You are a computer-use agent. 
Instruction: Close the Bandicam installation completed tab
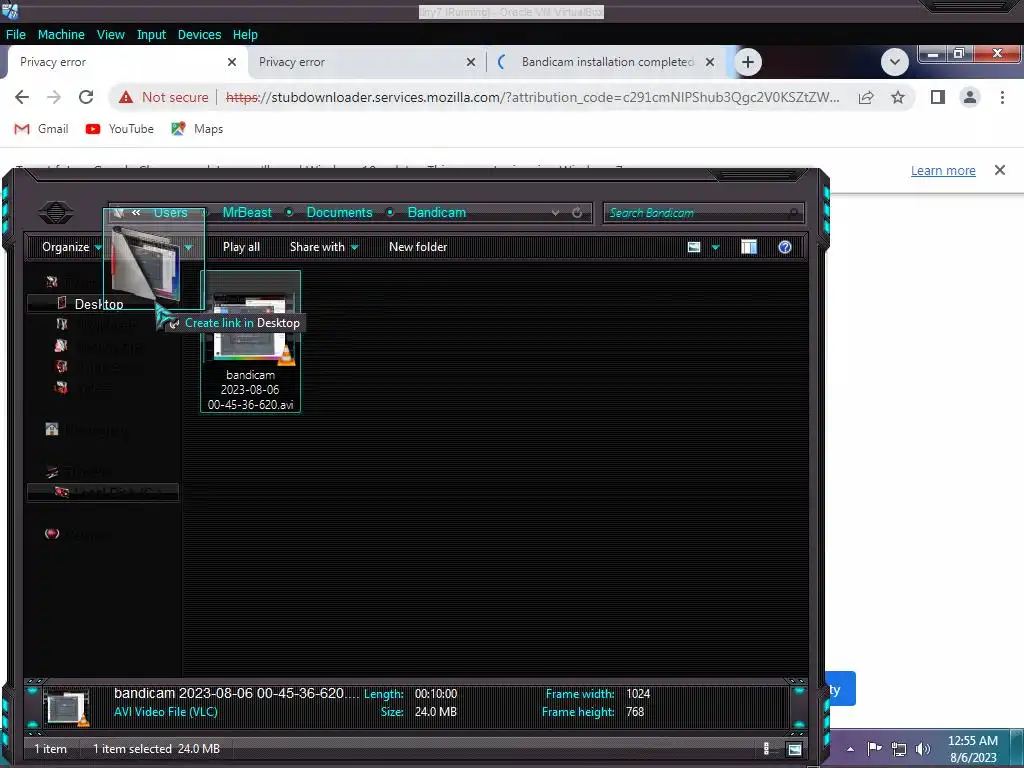coord(710,62)
